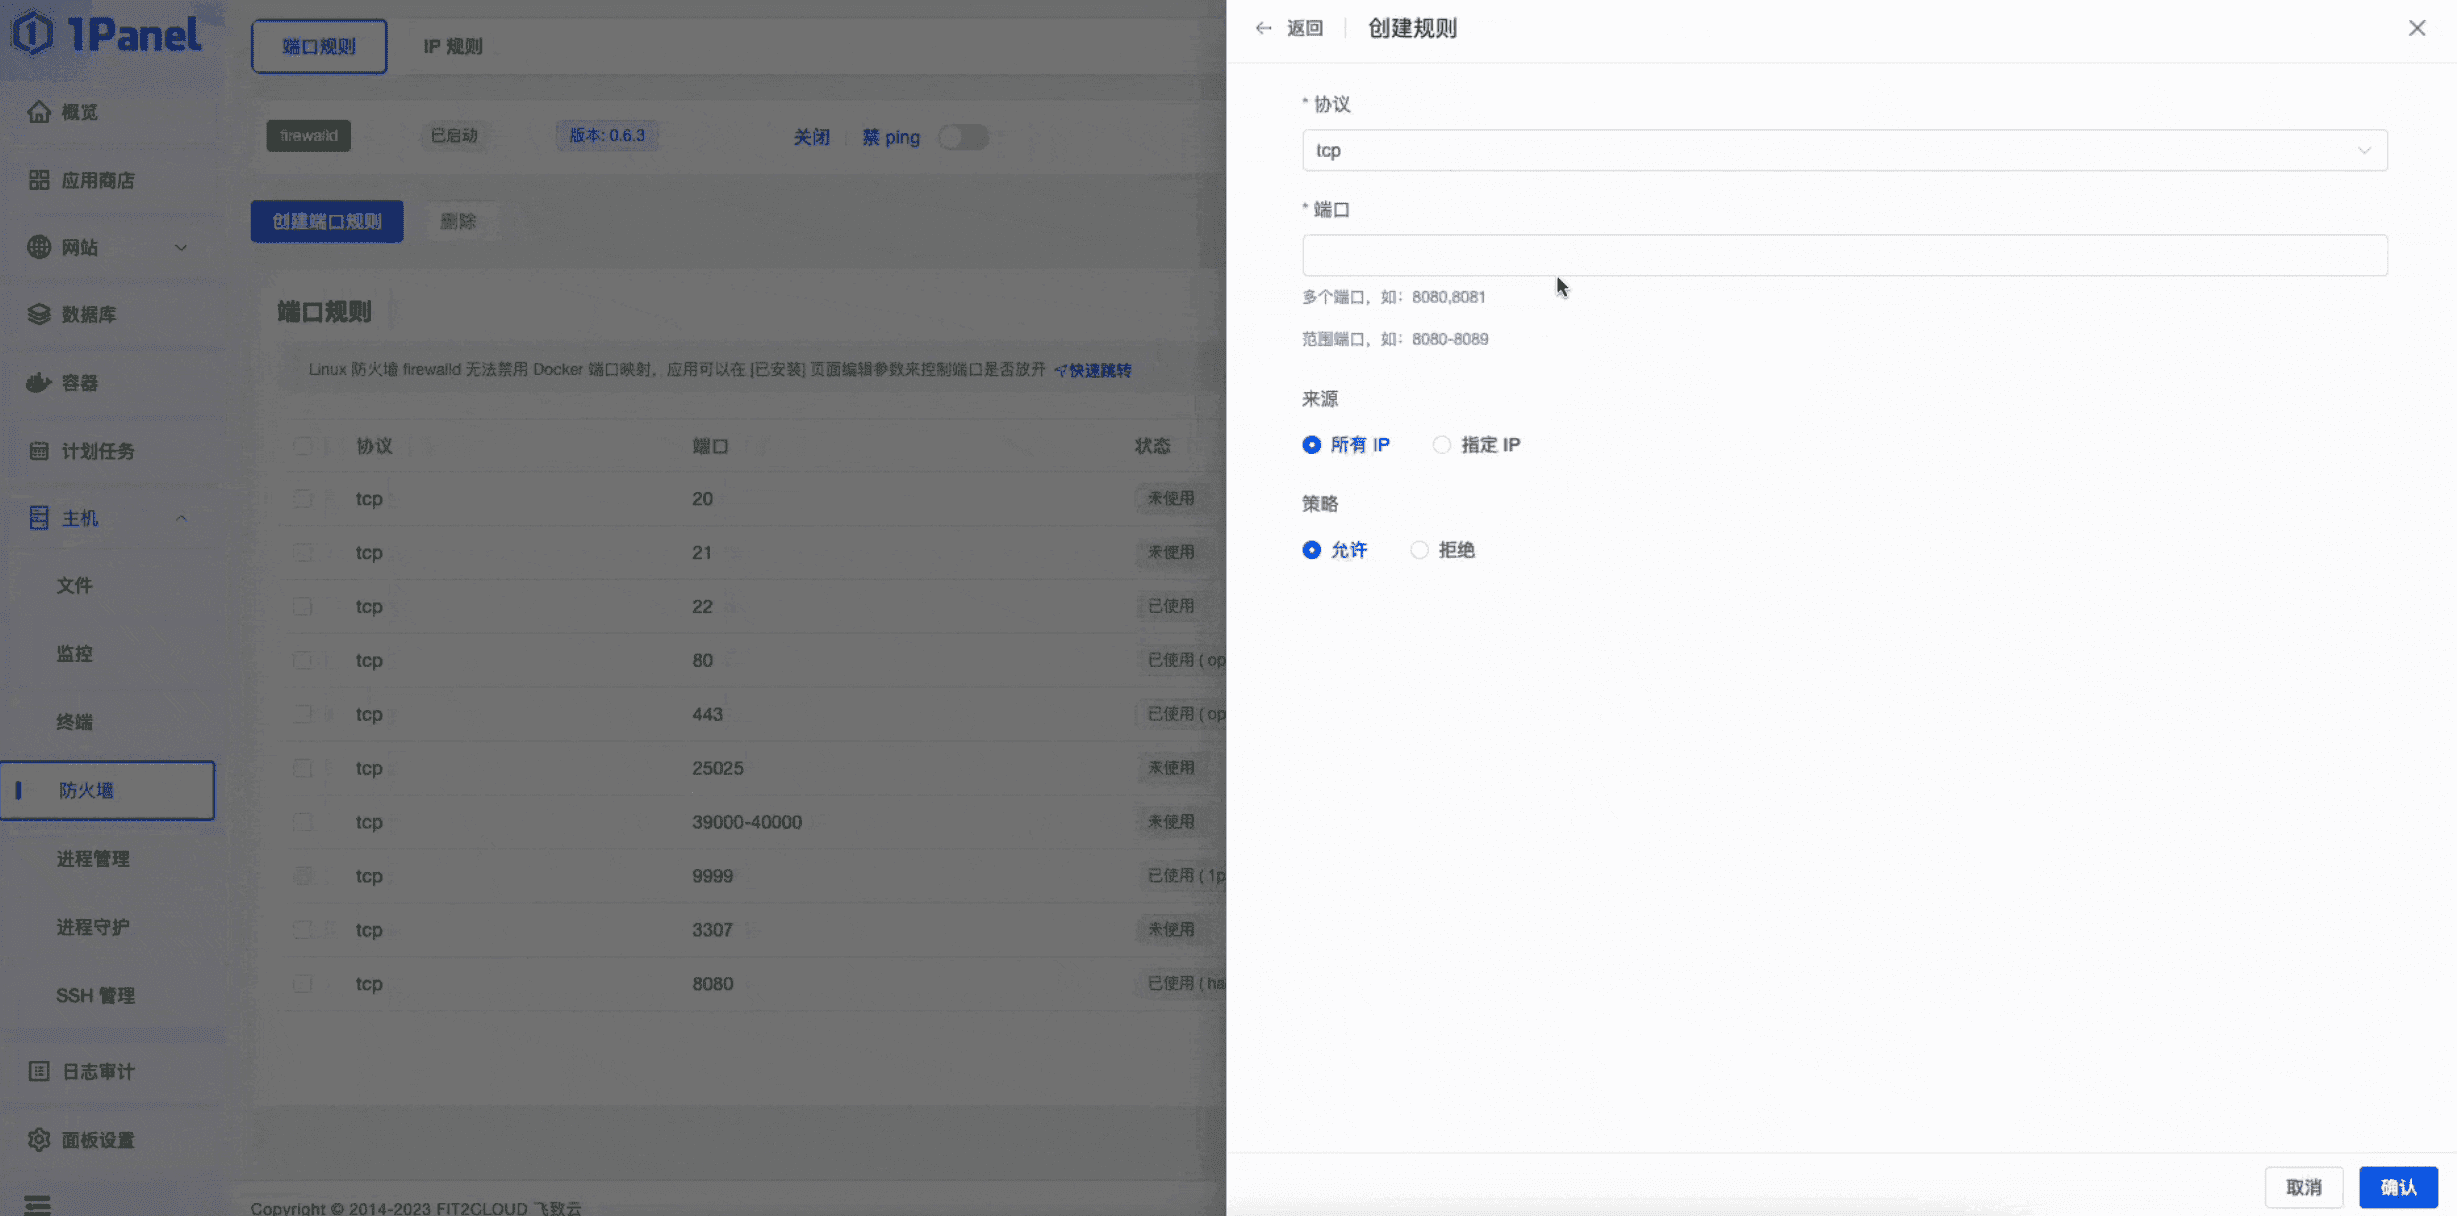Select the 数据库 database section
Viewport: 2457px width, 1216px height.
90,314
